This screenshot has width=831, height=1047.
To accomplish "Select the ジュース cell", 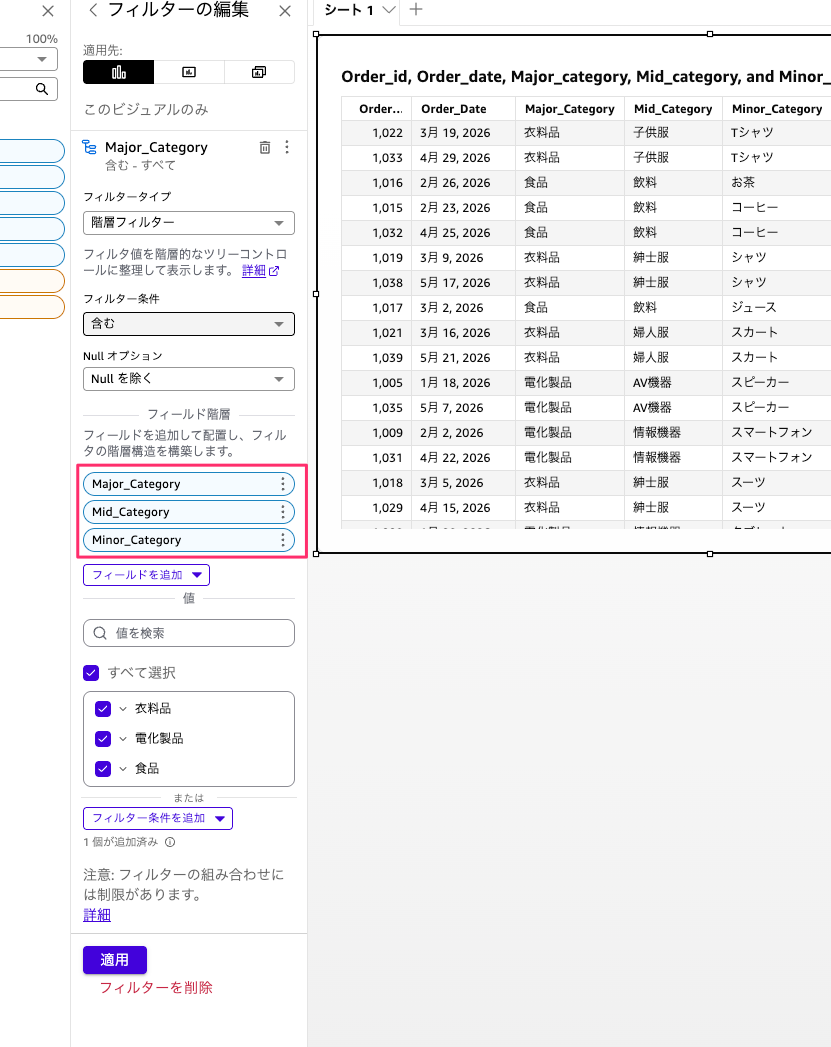I will (777, 308).
